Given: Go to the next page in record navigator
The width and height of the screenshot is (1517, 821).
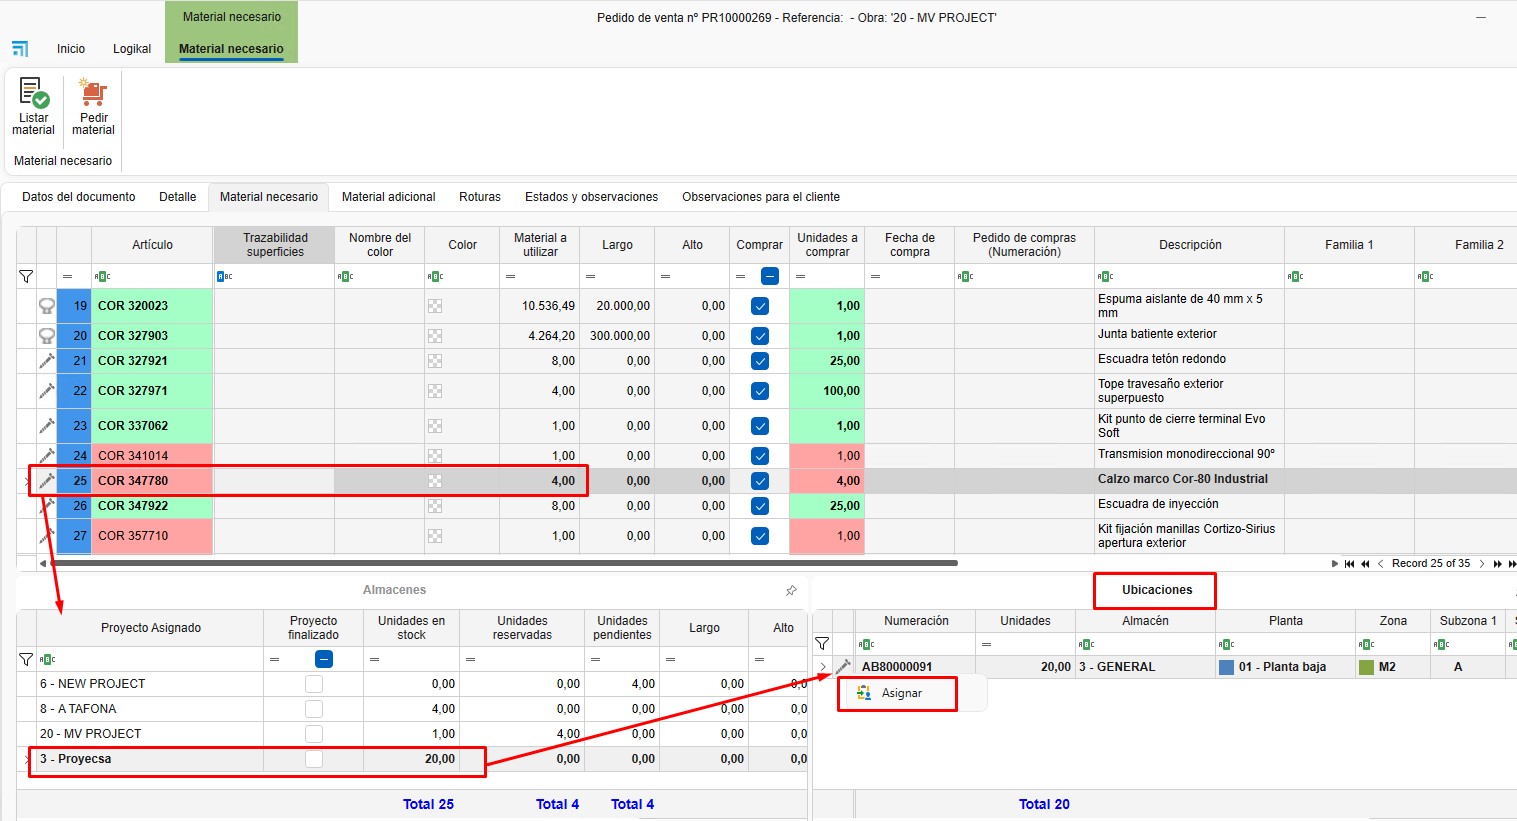Looking at the screenshot, I should click(x=1498, y=564).
